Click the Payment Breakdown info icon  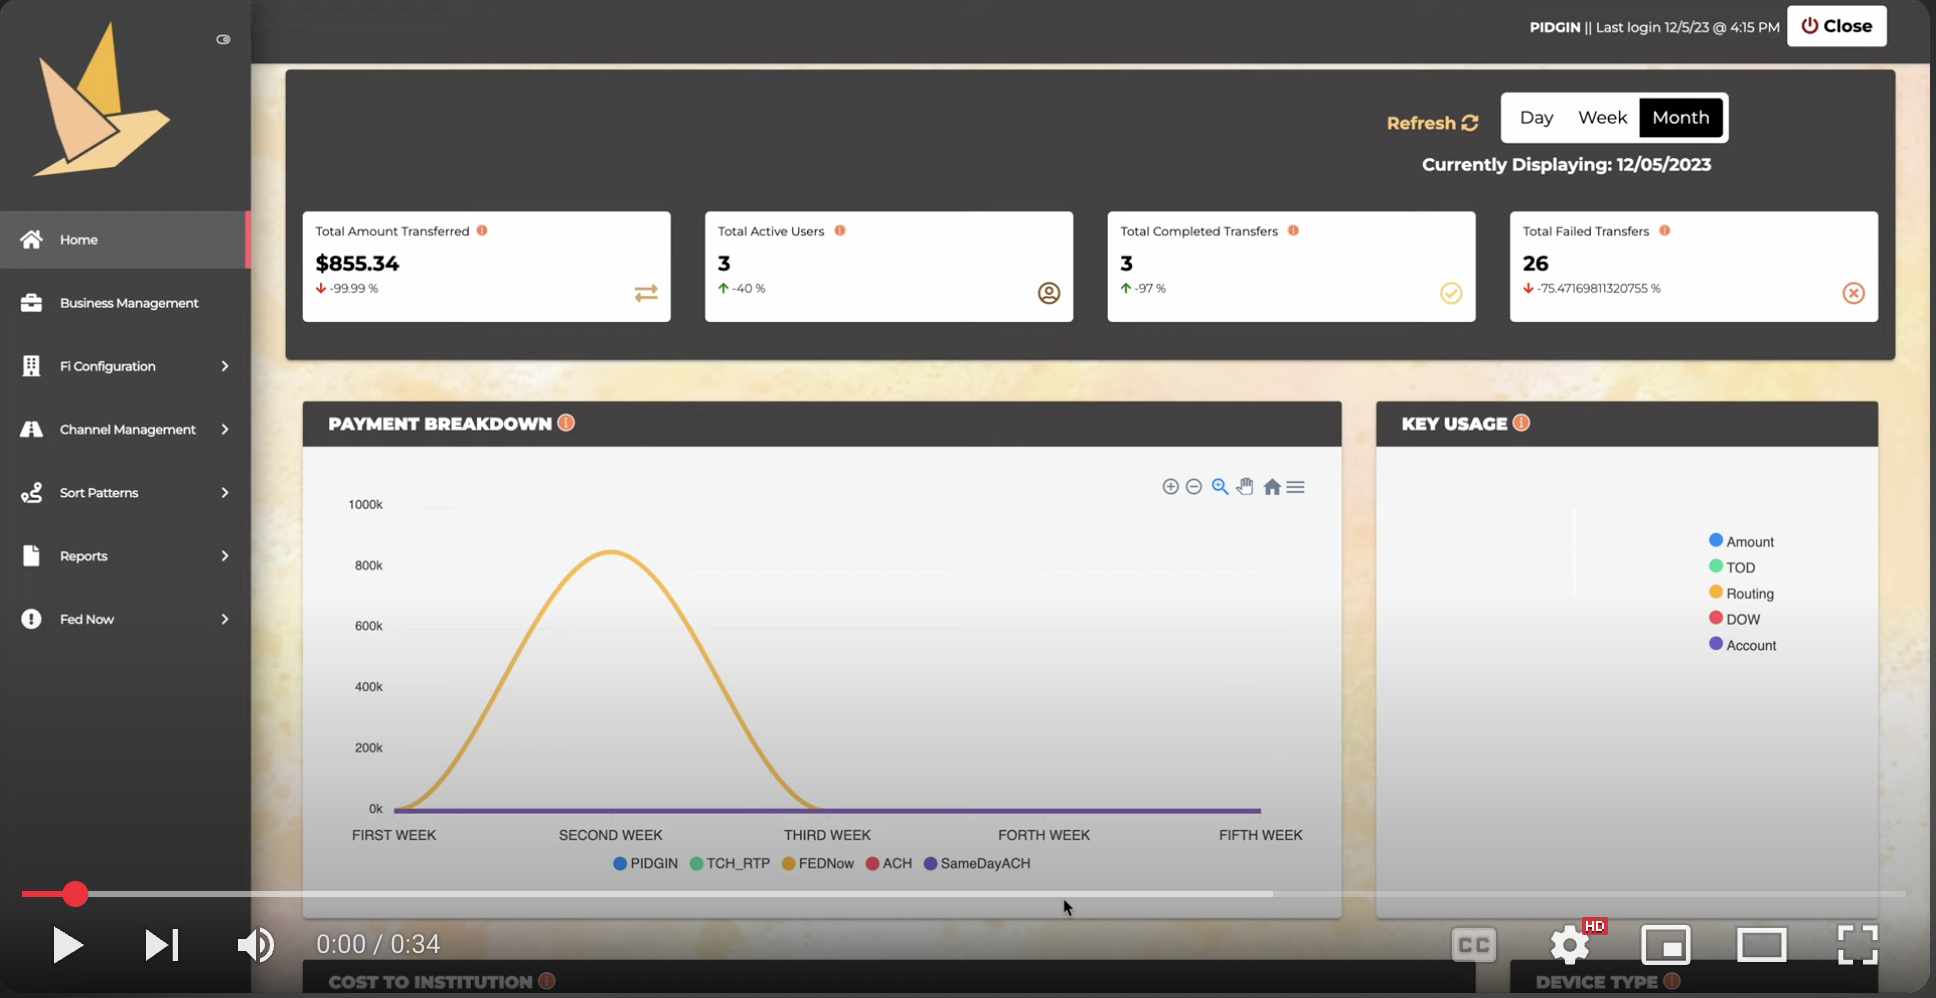(x=566, y=423)
